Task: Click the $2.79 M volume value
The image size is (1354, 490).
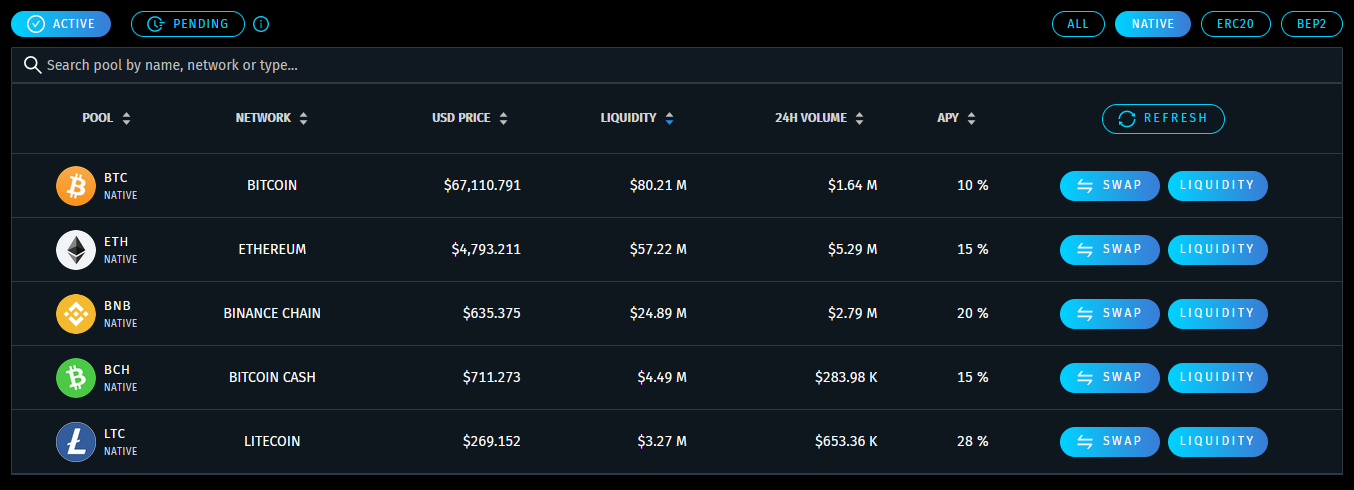Action: 853,314
